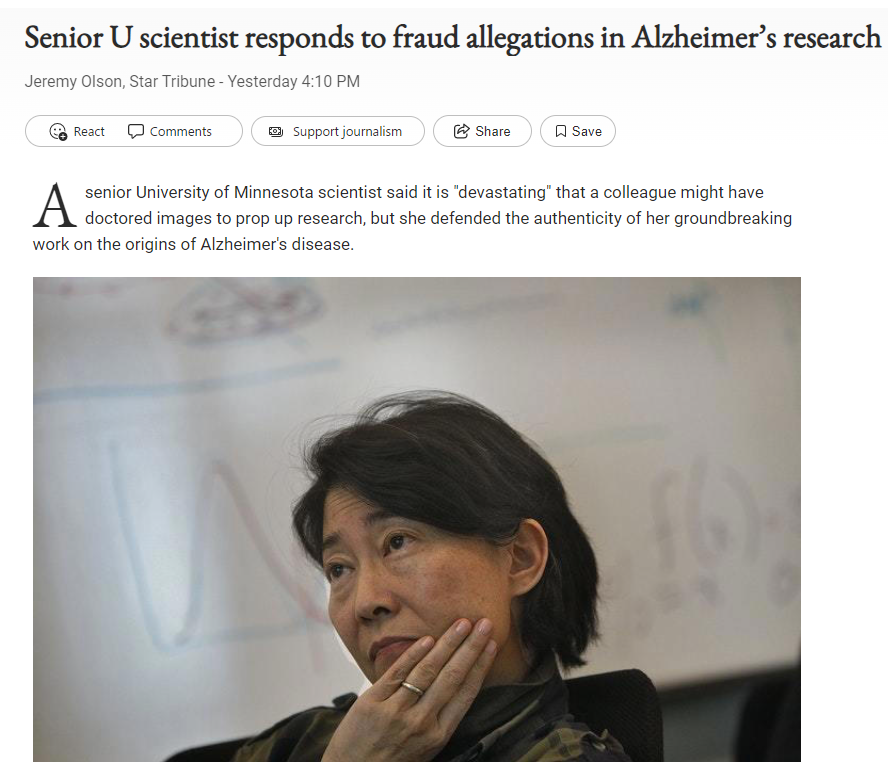Click the Save button text

click(587, 131)
